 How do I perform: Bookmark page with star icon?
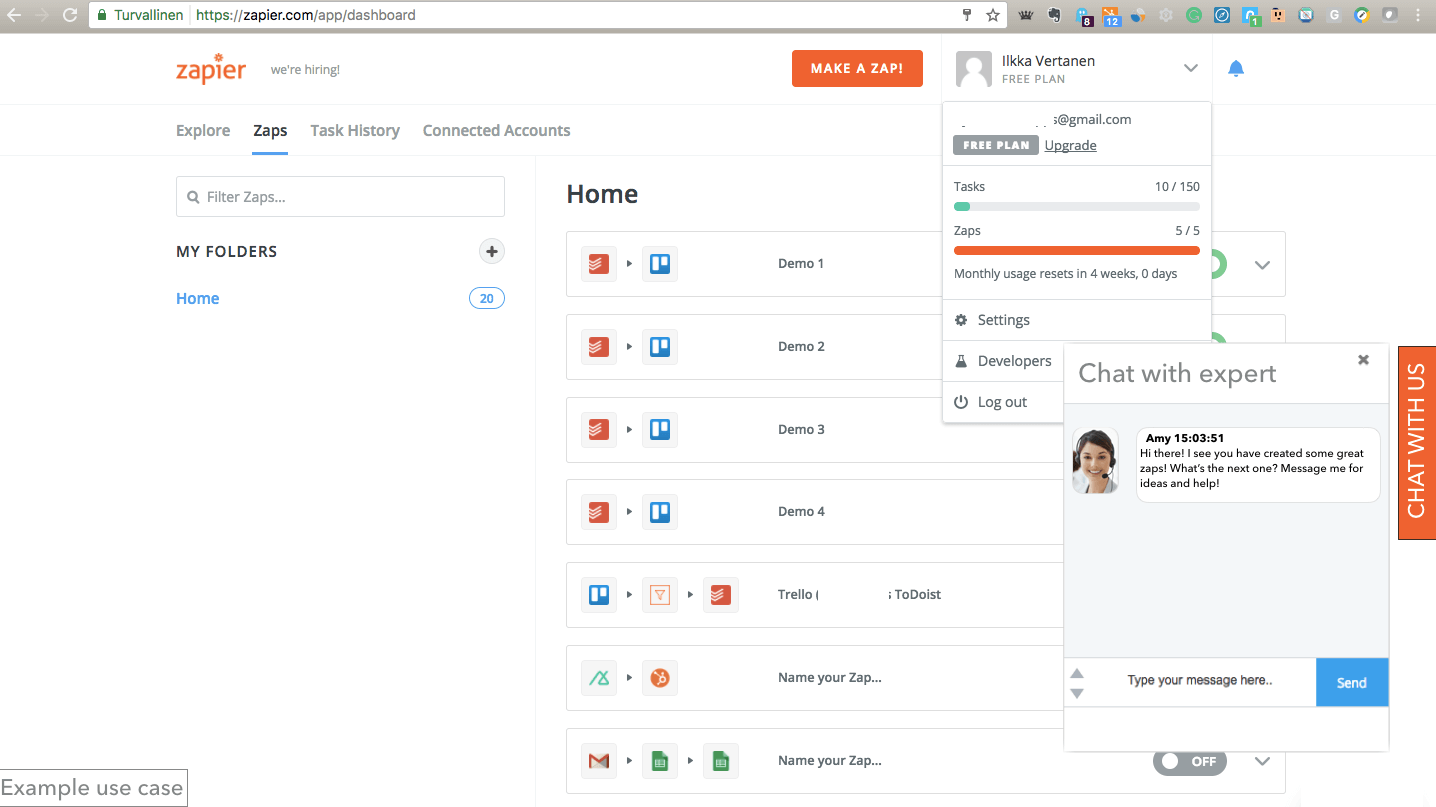tap(993, 15)
